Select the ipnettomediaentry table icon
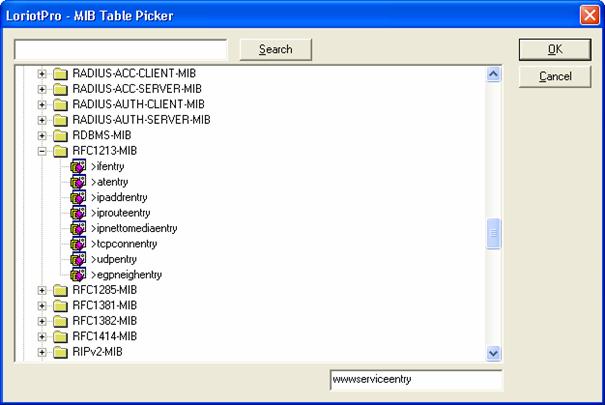The width and height of the screenshot is (605, 405). pos(79,229)
